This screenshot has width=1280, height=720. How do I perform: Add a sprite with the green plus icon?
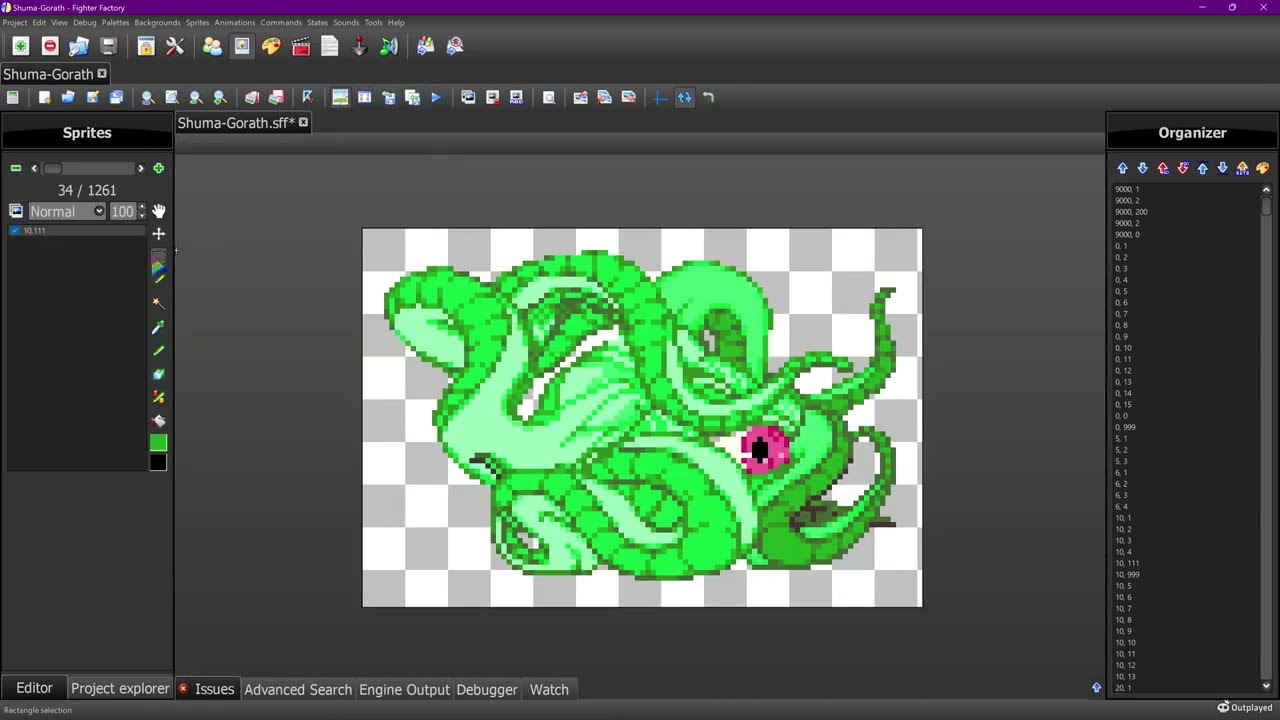158,168
